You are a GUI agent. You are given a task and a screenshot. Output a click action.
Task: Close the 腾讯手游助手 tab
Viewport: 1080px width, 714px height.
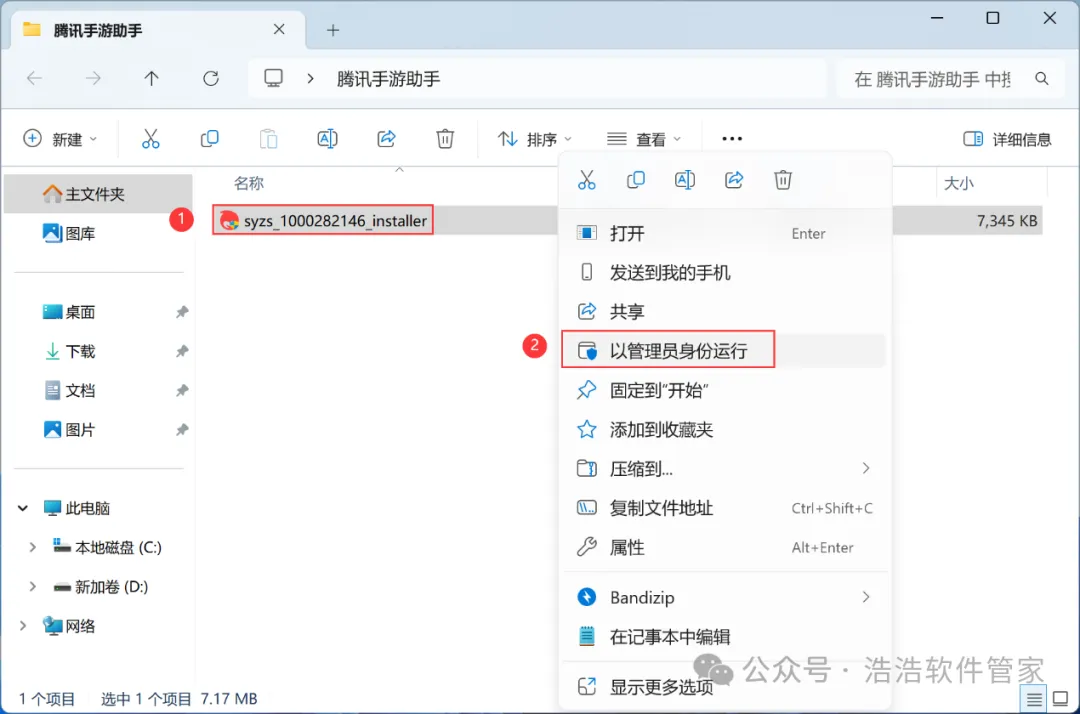pyautogui.click(x=279, y=30)
